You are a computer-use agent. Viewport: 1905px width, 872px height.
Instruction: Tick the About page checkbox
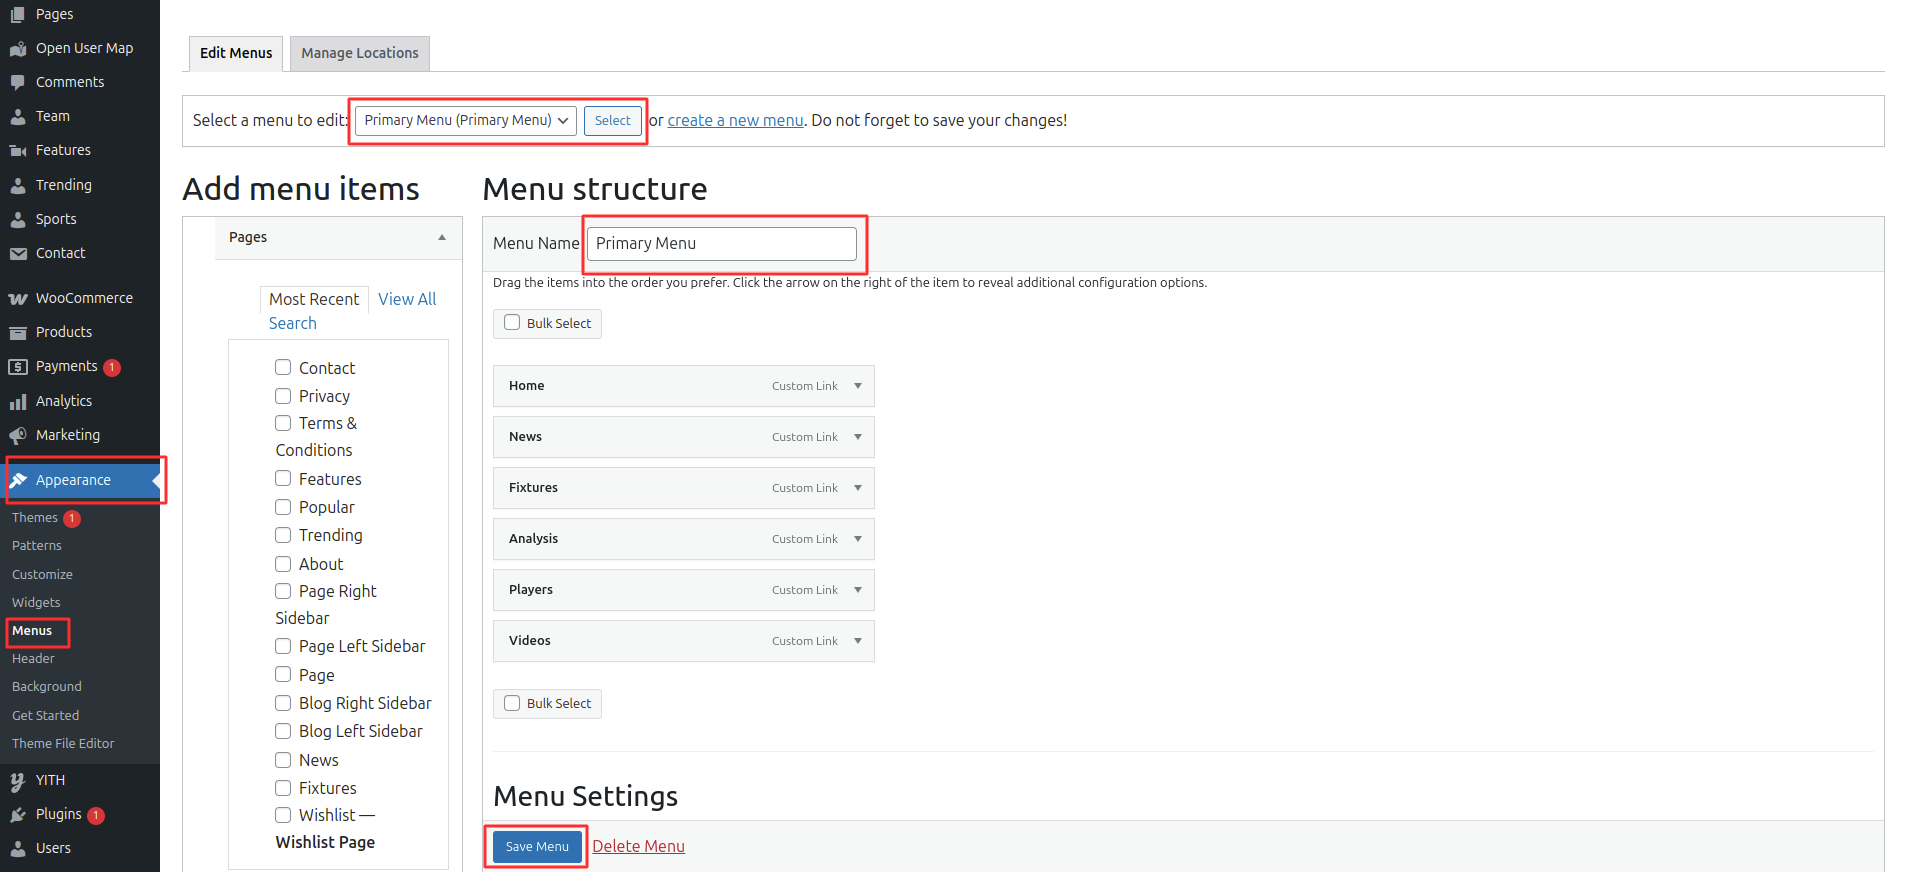283,564
